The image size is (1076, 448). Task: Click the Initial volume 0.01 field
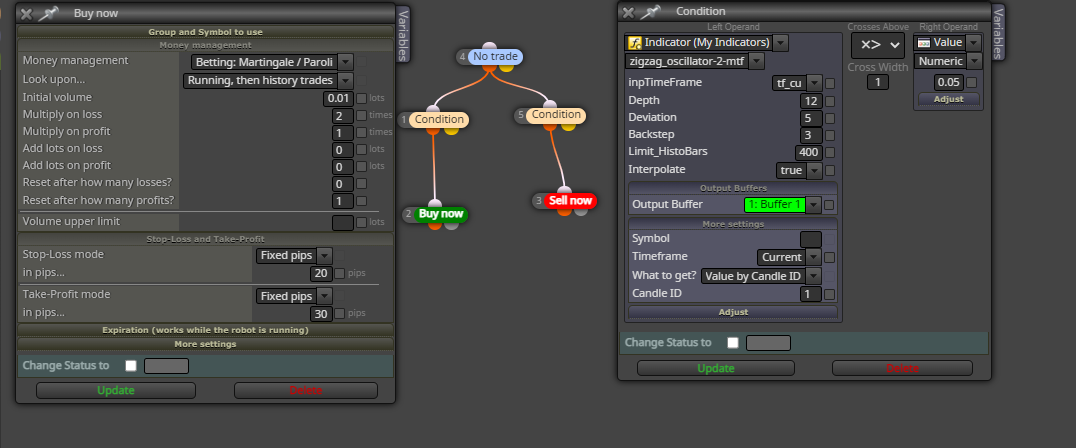(x=339, y=98)
